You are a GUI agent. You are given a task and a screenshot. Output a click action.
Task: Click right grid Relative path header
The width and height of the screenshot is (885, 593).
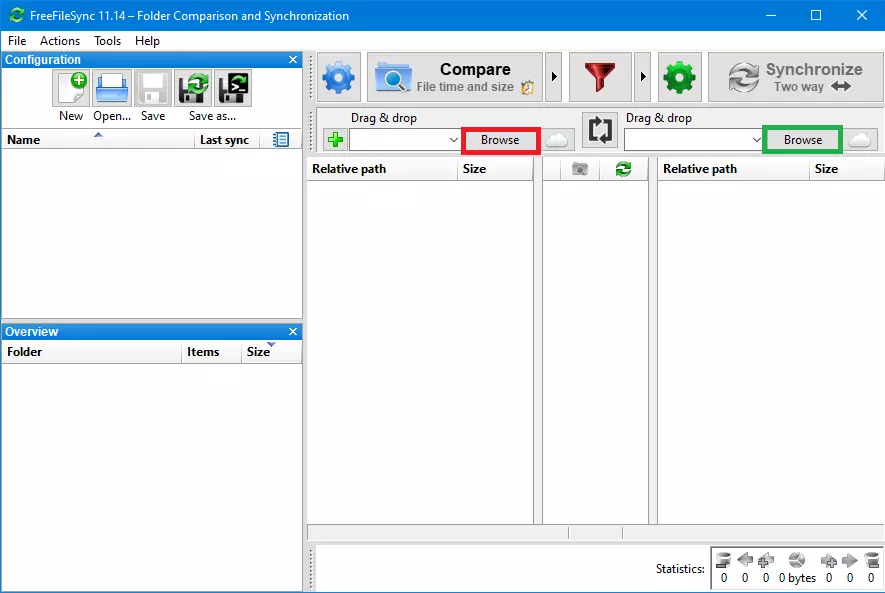click(733, 169)
